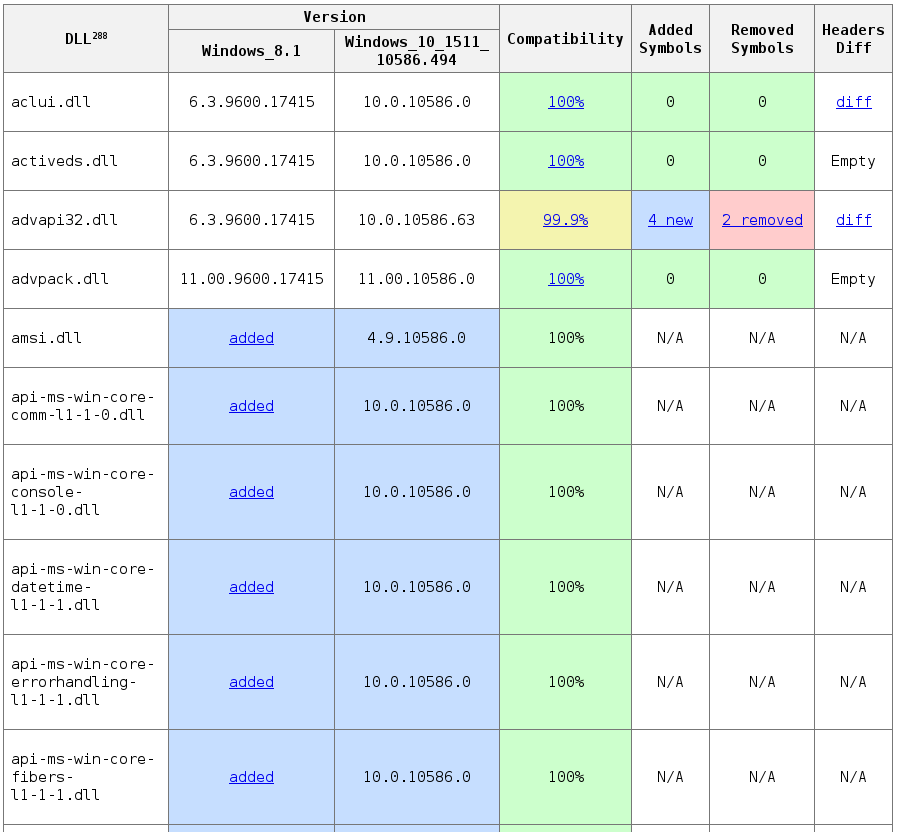Open diff link in advapi32.dll row
This screenshot has height=832, width=898.
[x=853, y=220]
